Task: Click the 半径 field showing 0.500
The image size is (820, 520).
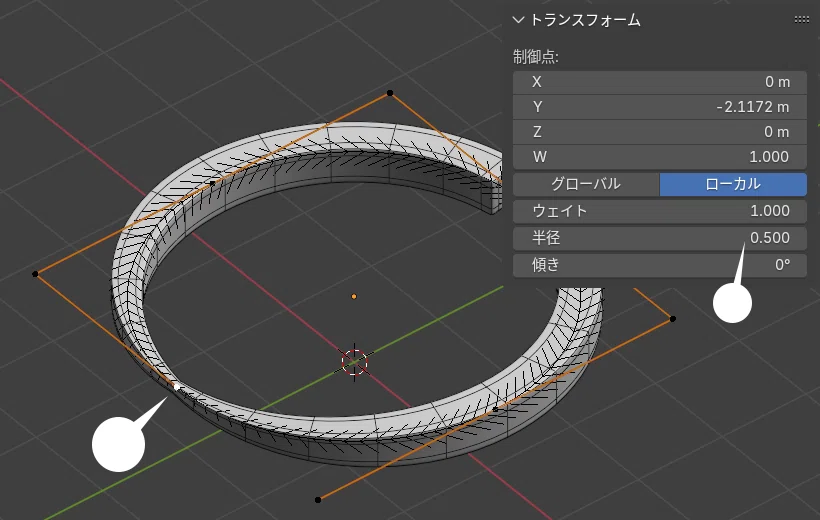Action: point(659,238)
